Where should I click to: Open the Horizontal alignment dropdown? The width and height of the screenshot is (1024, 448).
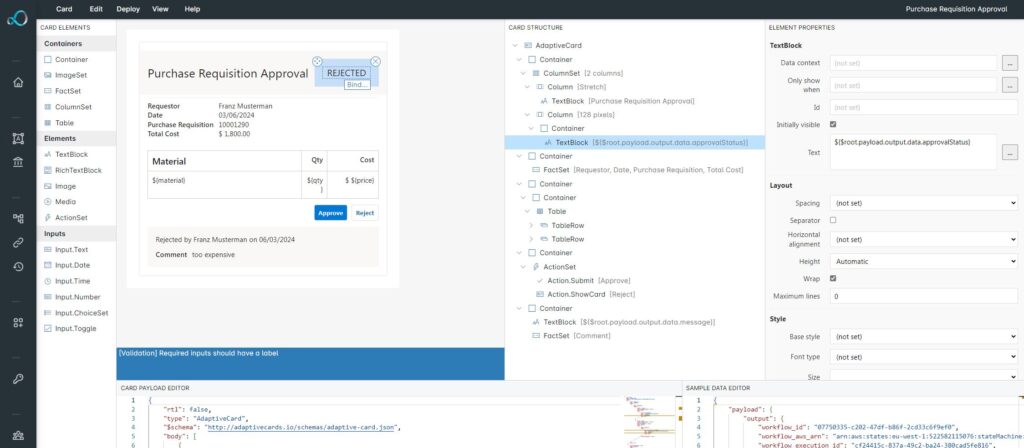tap(923, 240)
